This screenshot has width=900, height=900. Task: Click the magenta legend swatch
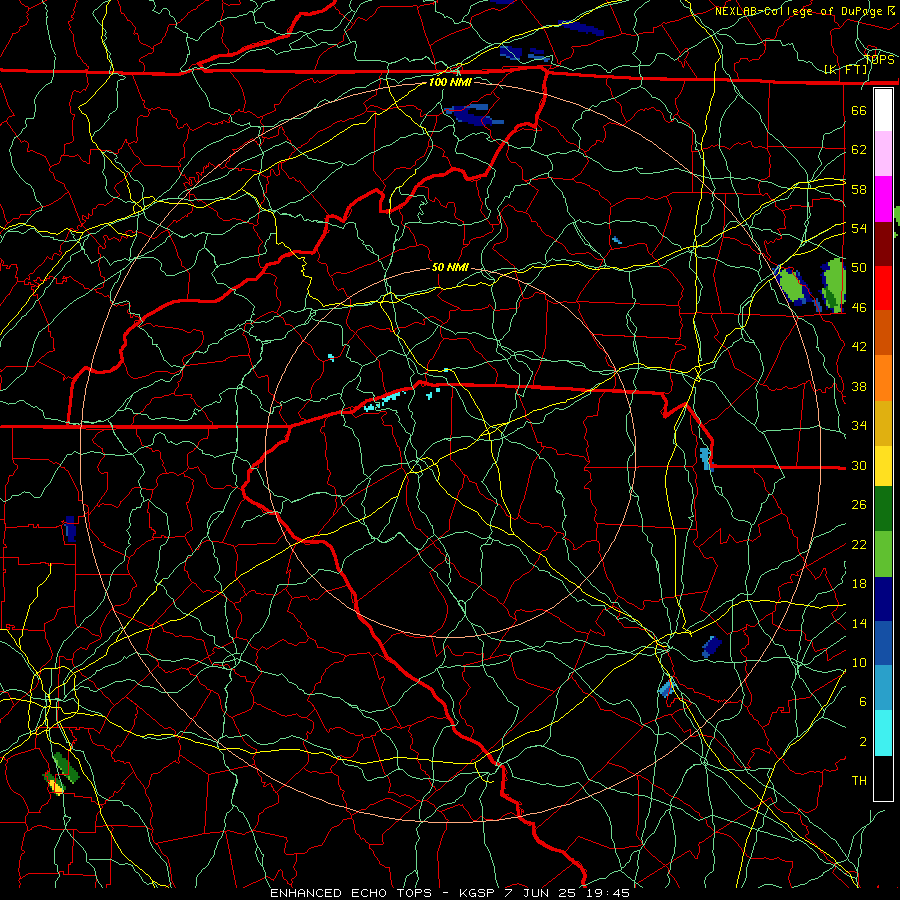pyautogui.click(x=883, y=199)
